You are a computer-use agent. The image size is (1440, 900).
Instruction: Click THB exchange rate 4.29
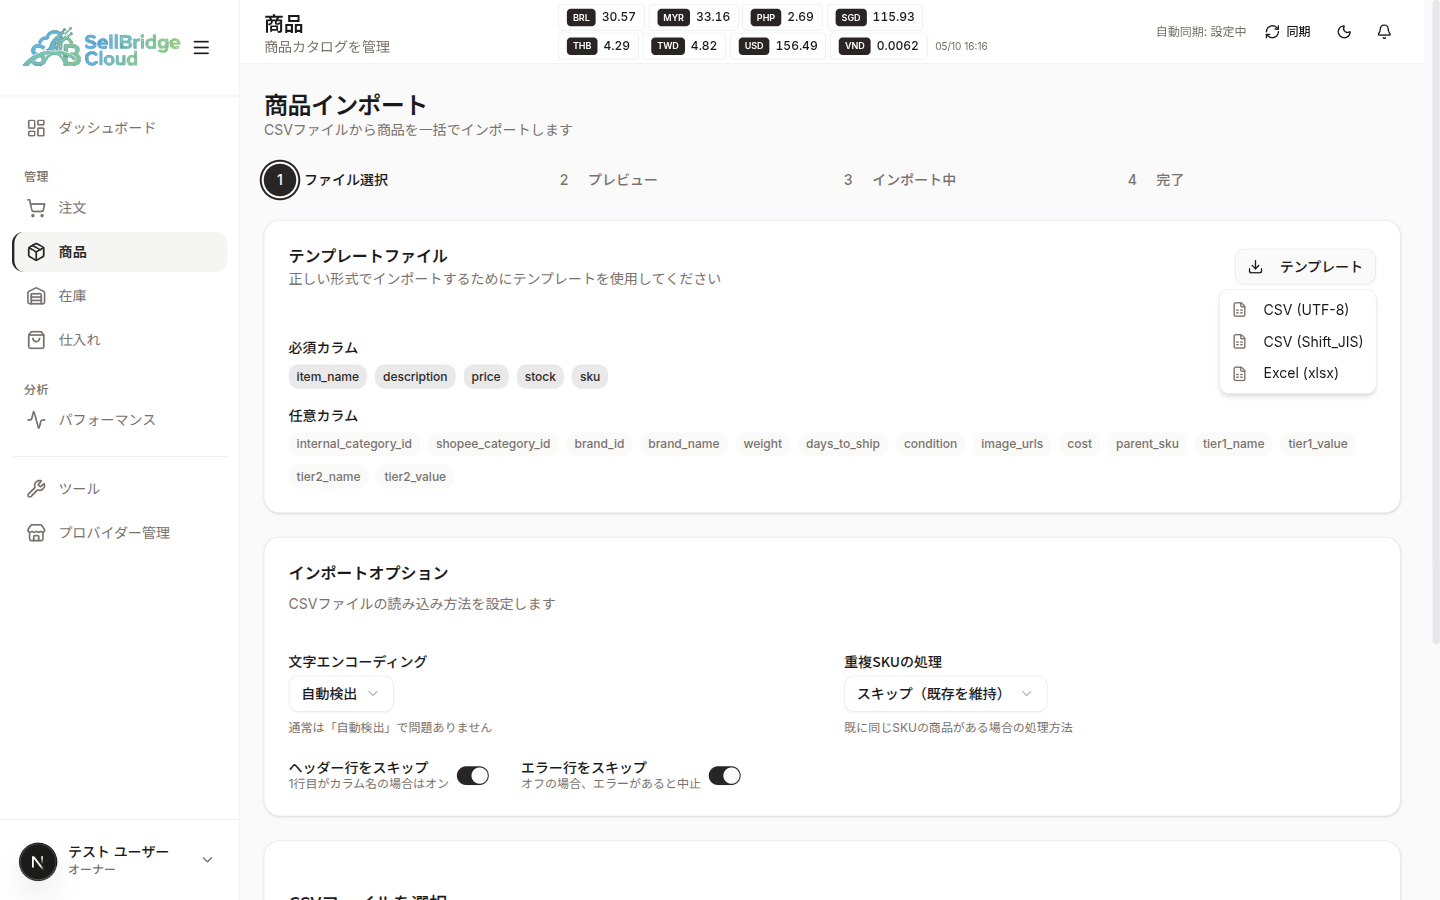(599, 46)
